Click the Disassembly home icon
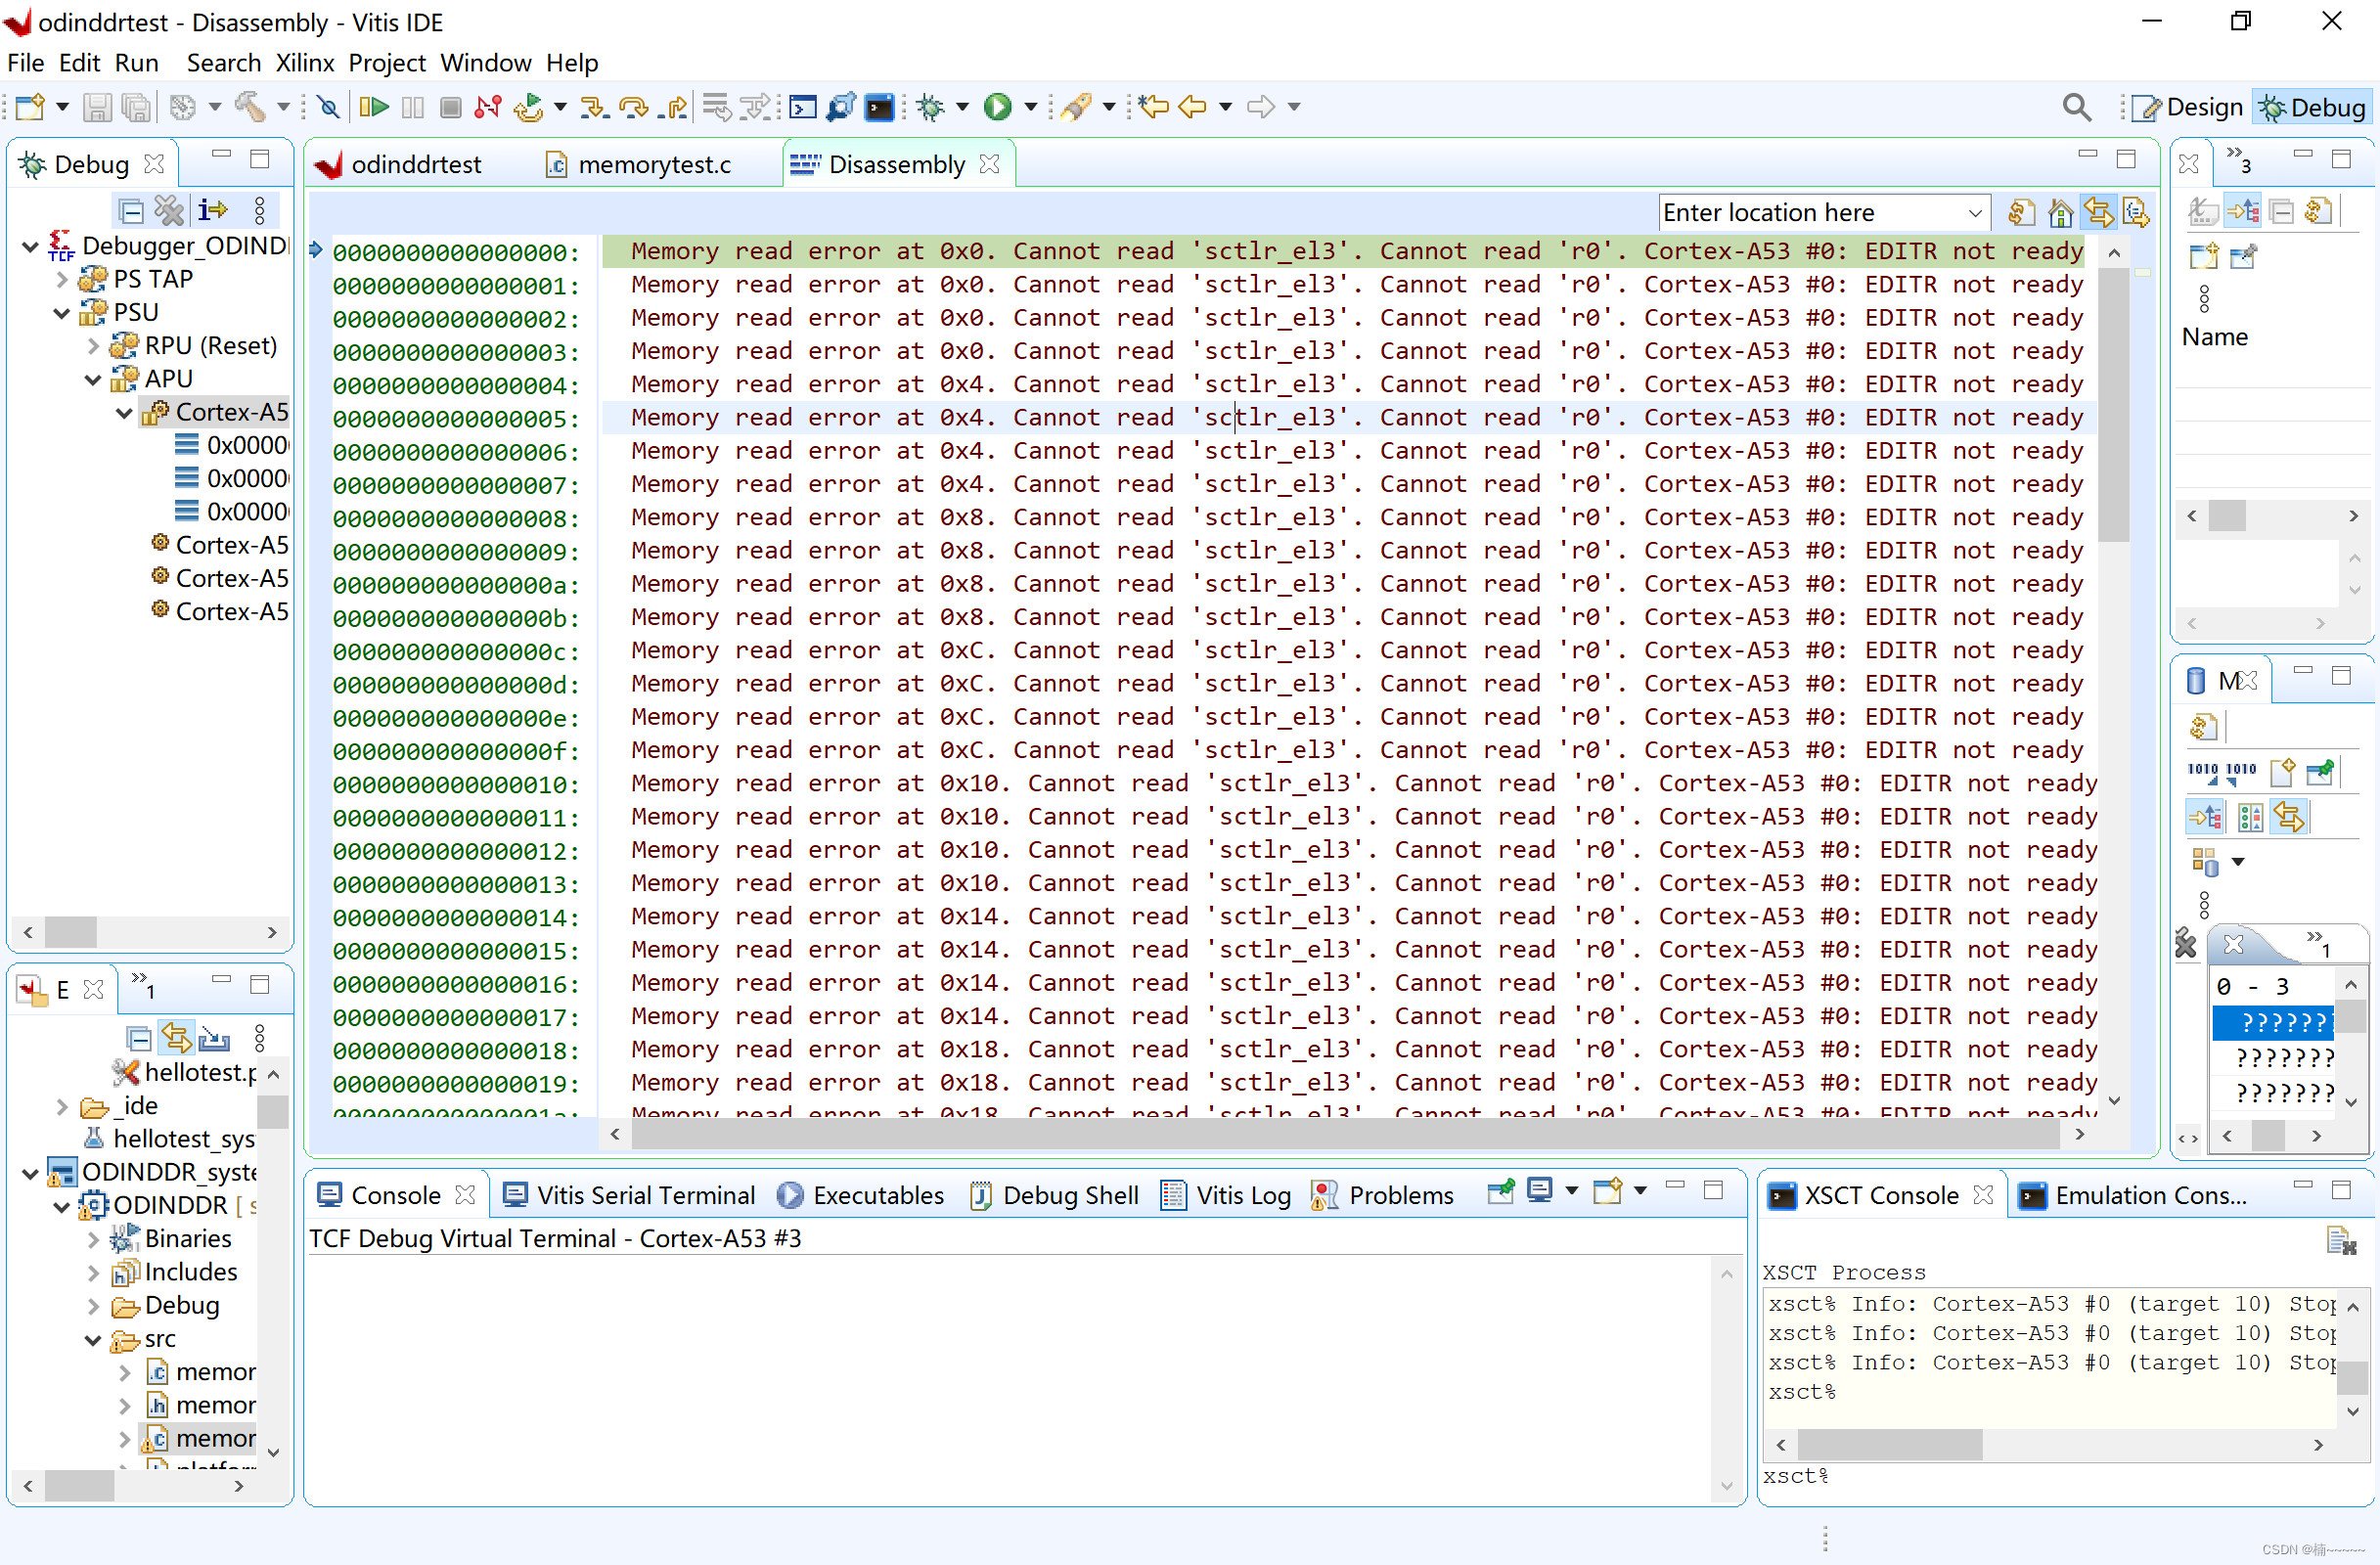The image size is (2380, 1565). coord(2060,212)
